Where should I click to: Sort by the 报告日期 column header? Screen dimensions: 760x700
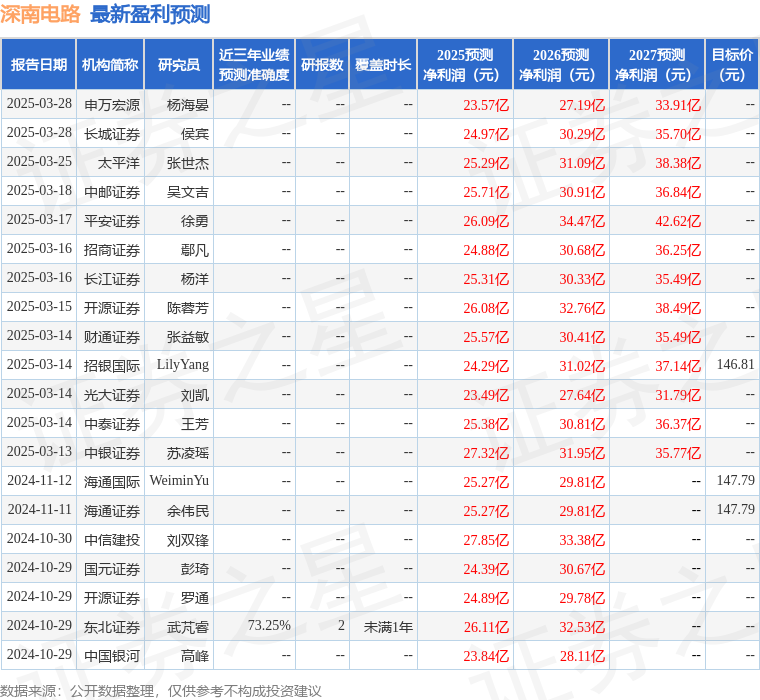39,65
